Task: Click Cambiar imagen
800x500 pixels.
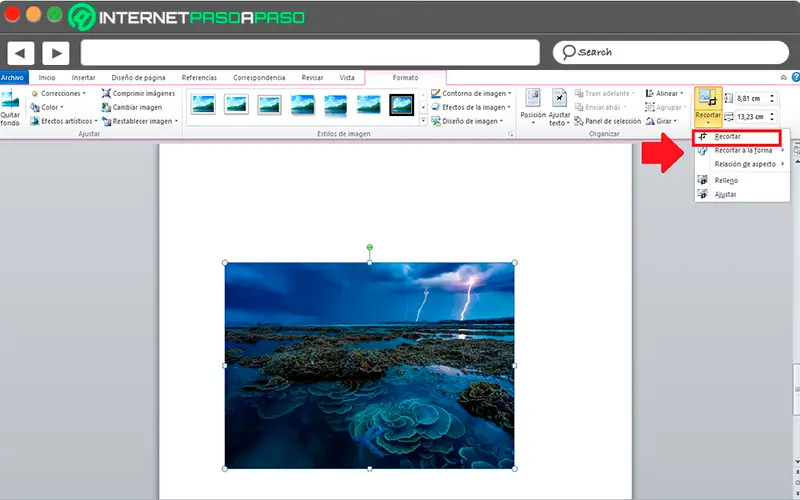Action: pos(132,107)
